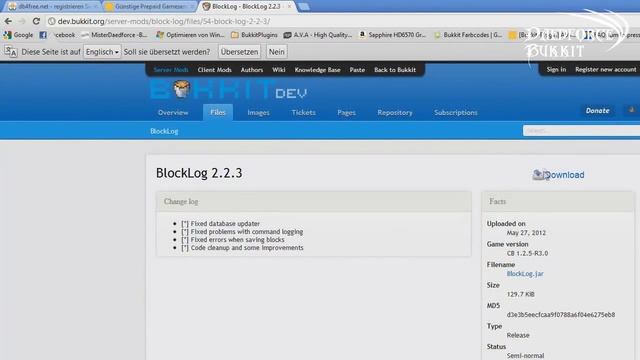640x360 pixels.
Task: Click the BlockLog.jar filename link
Action: (525, 273)
